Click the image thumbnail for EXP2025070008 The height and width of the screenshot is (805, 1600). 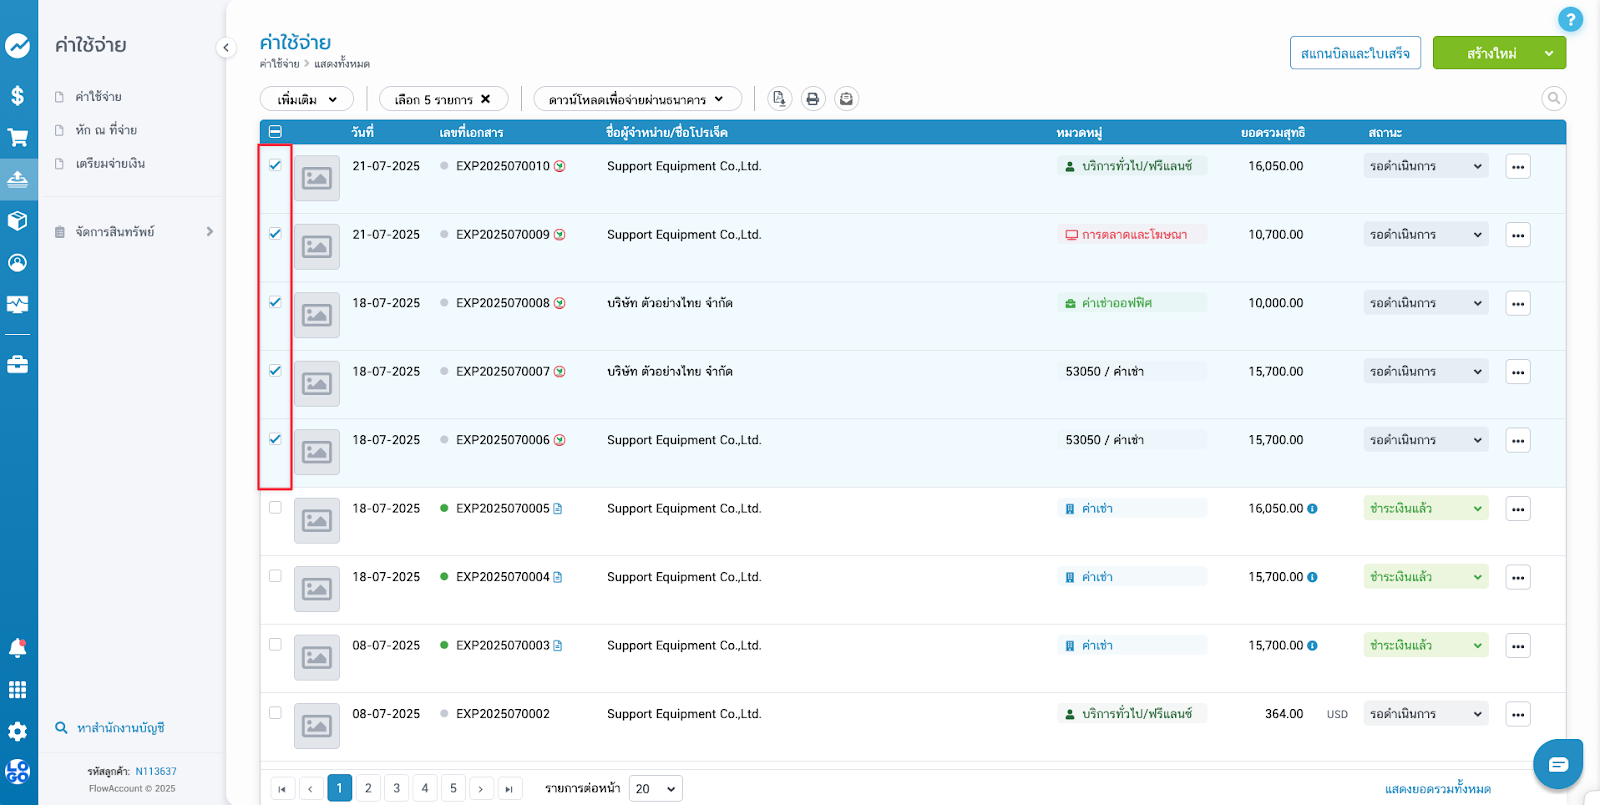(317, 315)
